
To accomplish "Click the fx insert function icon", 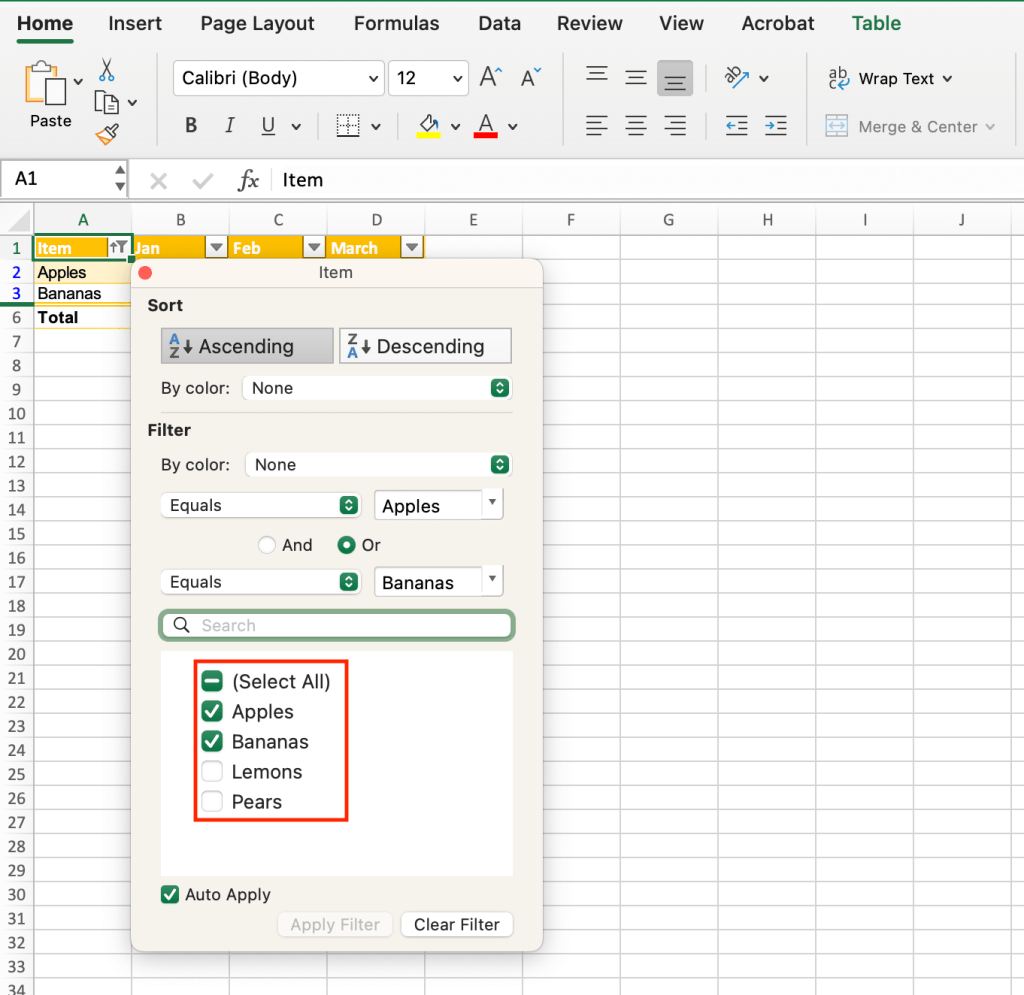I will 248,180.
